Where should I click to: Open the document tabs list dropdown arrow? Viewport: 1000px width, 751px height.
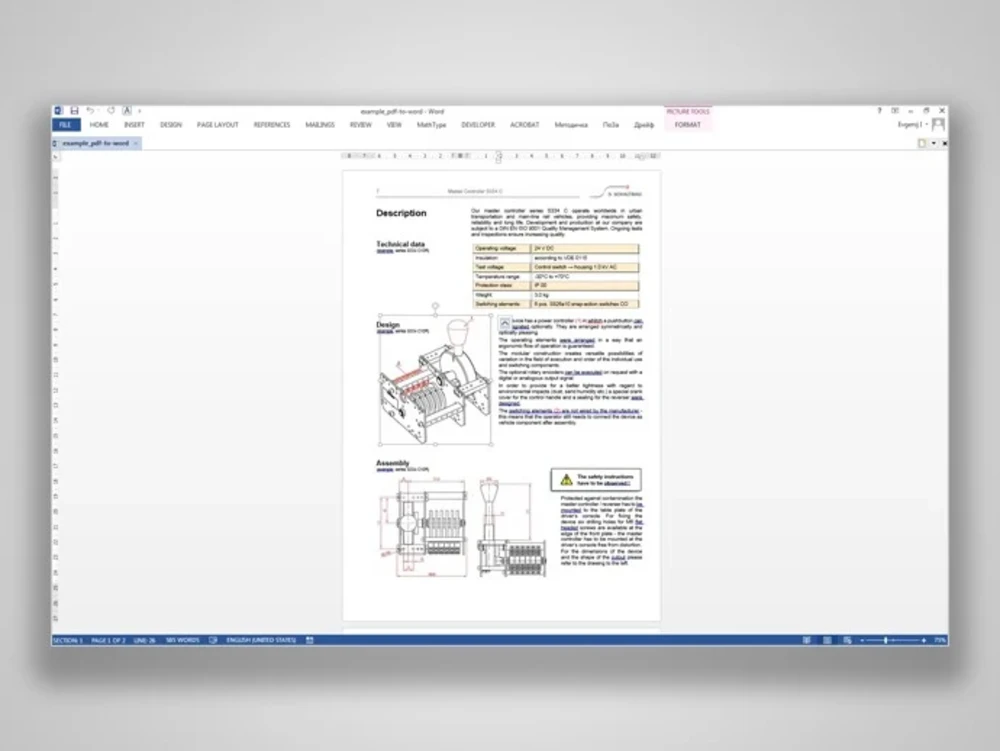pos(934,143)
